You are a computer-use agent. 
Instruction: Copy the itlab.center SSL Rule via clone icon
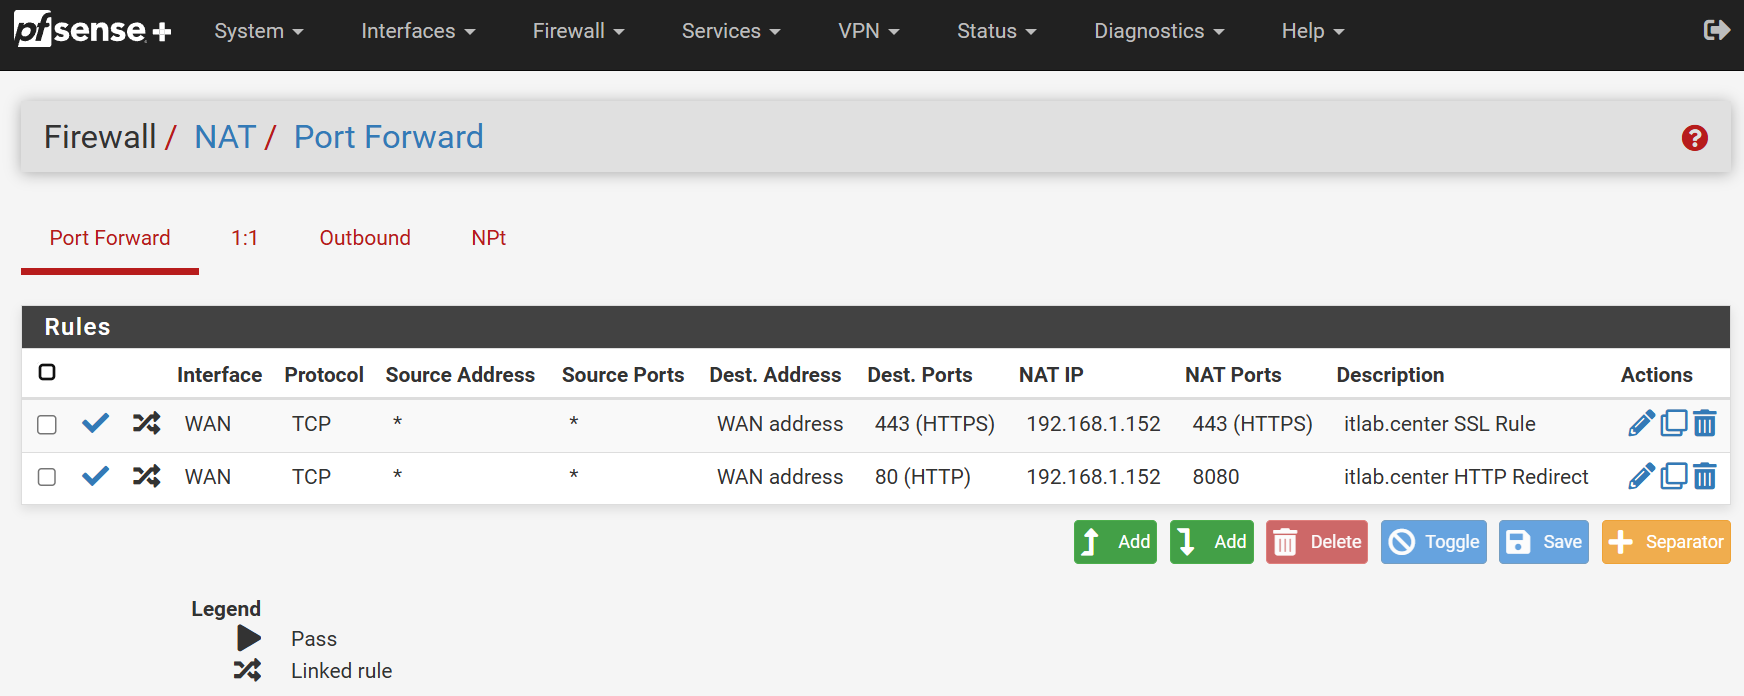[1673, 424]
